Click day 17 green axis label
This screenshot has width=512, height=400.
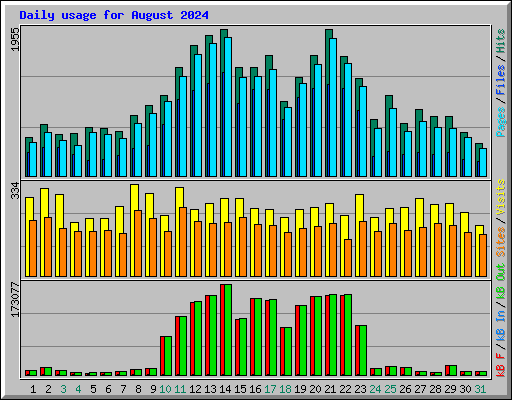pyautogui.click(x=270, y=389)
